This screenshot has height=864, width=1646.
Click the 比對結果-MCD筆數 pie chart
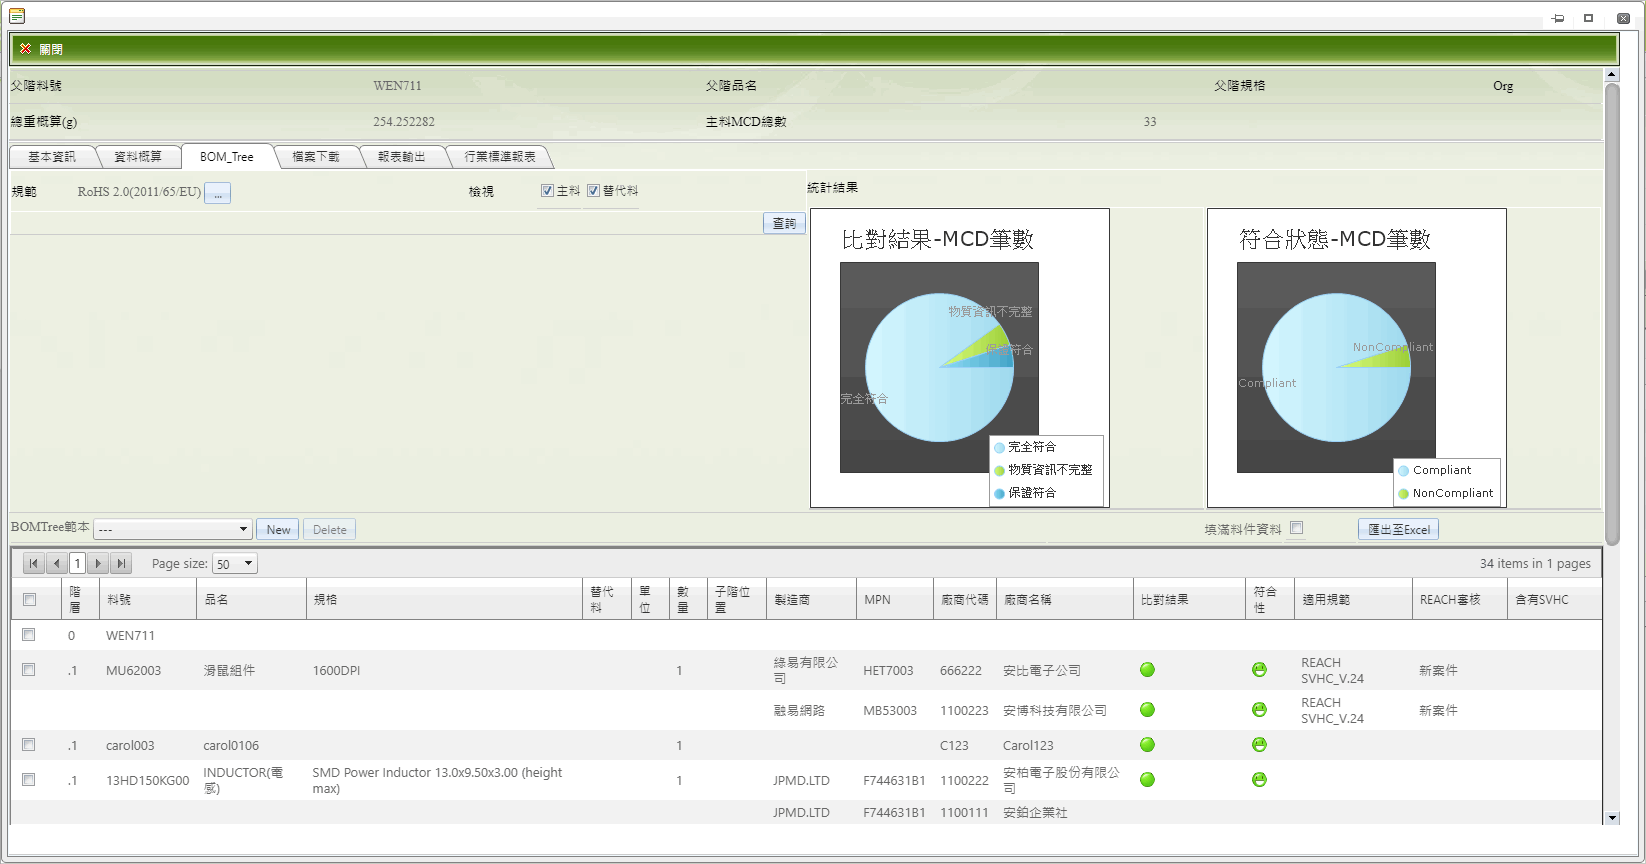pos(939,367)
